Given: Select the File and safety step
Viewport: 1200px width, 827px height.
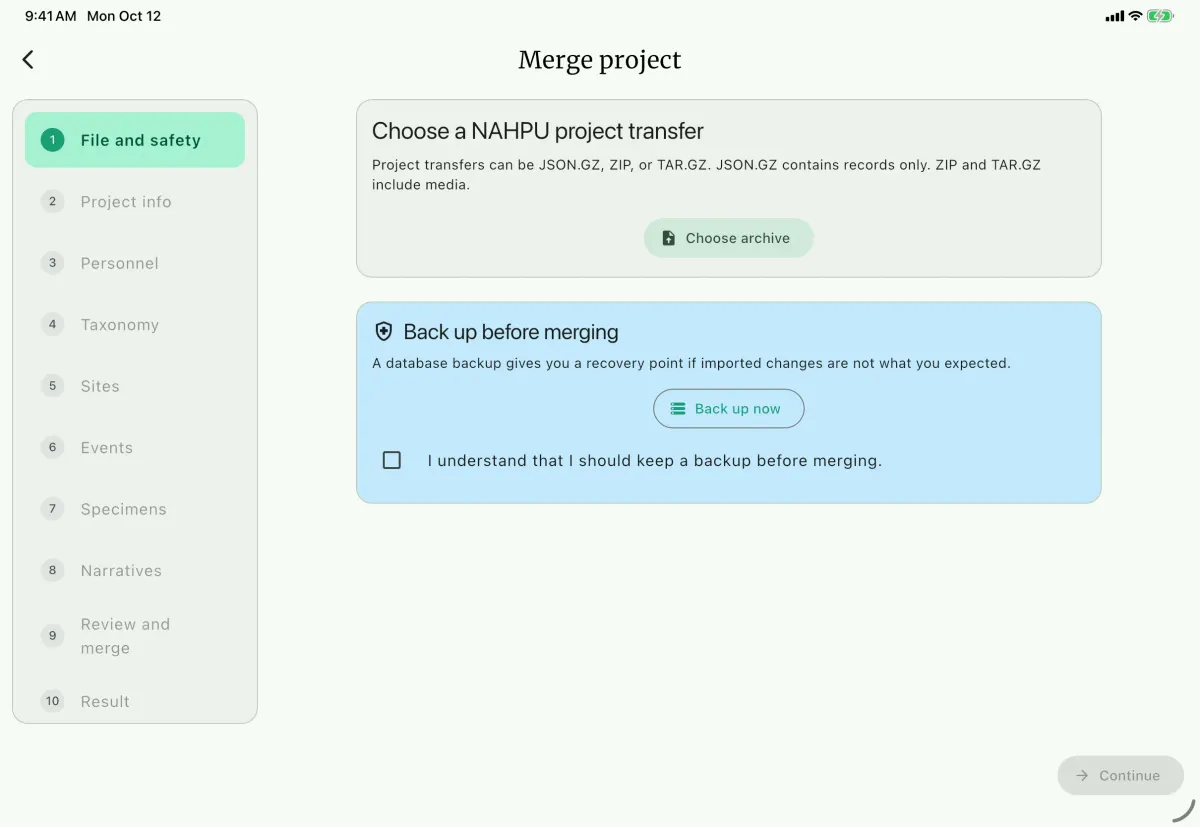Looking at the screenshot, I should (135, 140).
